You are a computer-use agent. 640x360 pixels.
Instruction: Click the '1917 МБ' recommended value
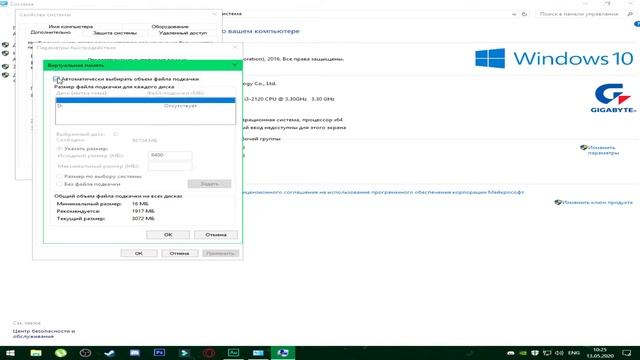point(143,211)
